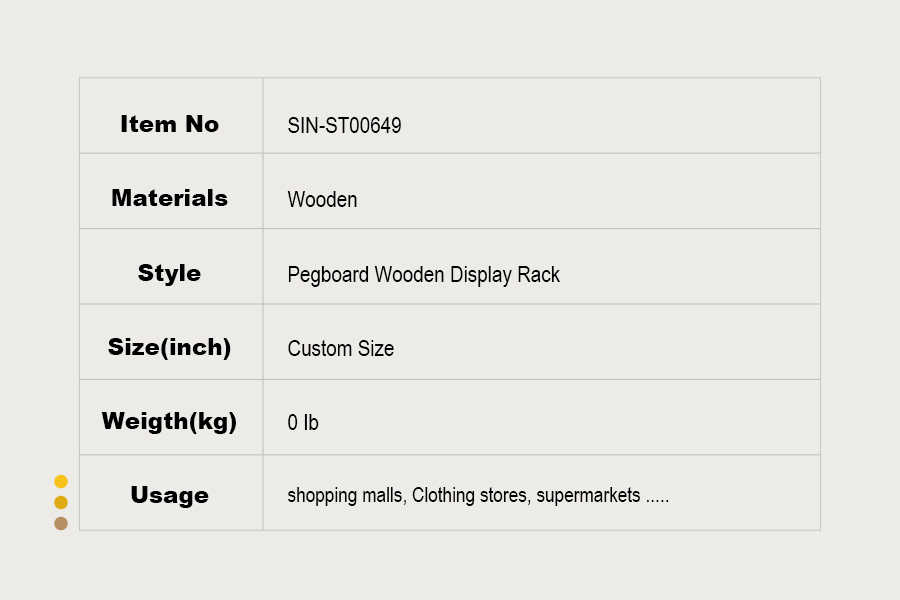Click the SIN-ST00649 item number

coord(344,125)
